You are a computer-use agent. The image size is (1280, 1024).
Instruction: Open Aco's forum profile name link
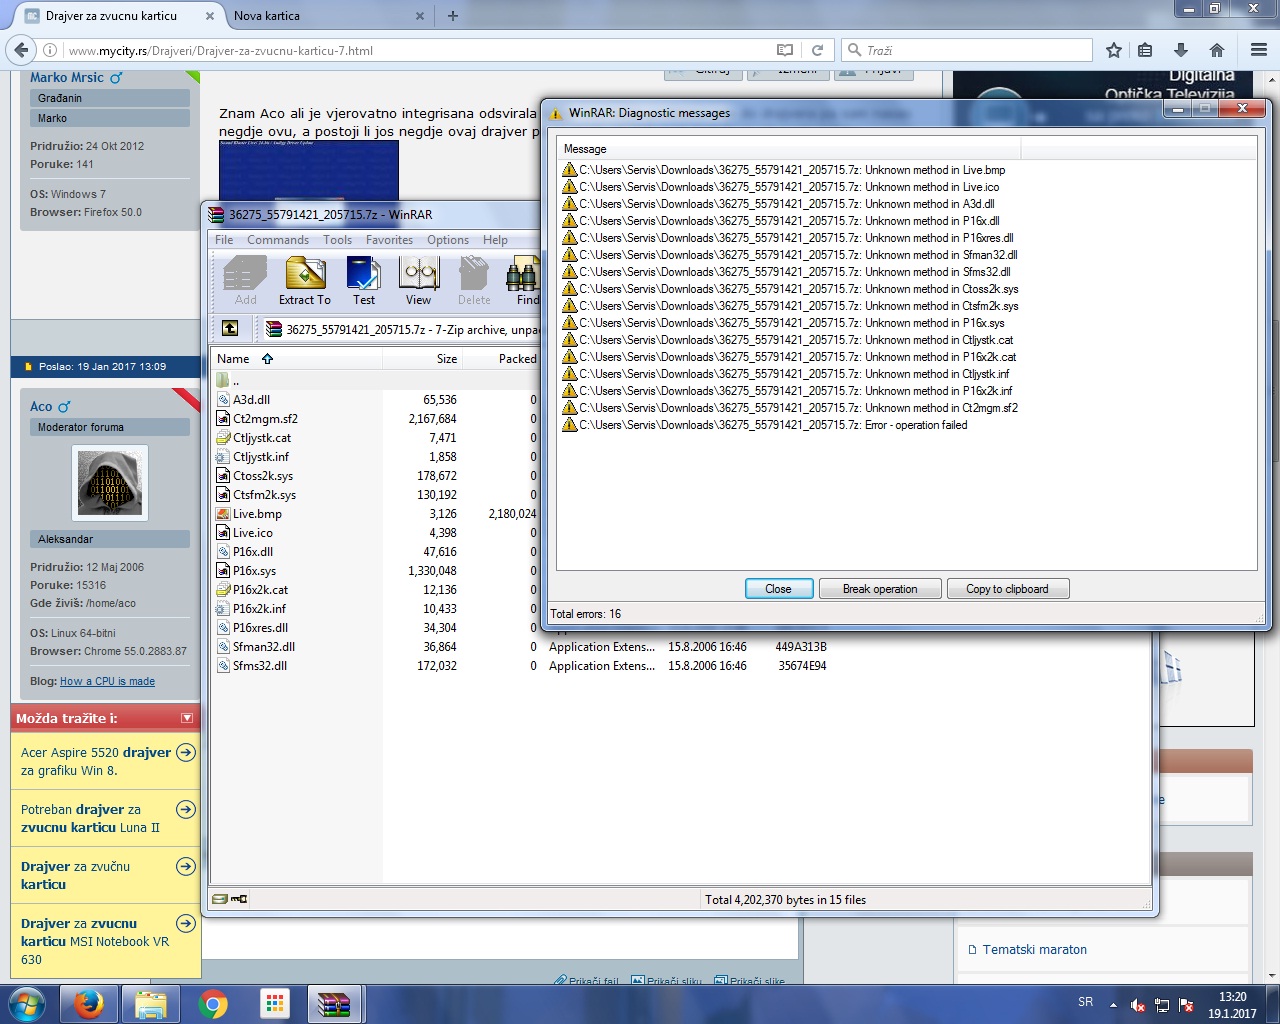coord(41,406)
